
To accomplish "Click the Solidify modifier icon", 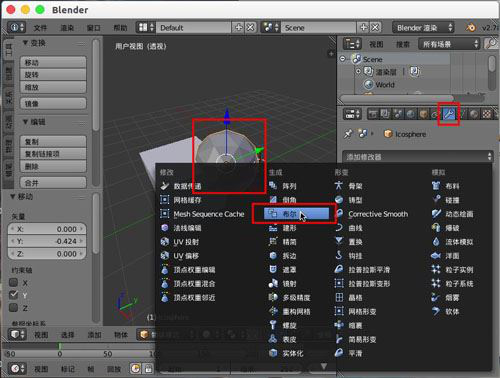I will tap(273, 353).
